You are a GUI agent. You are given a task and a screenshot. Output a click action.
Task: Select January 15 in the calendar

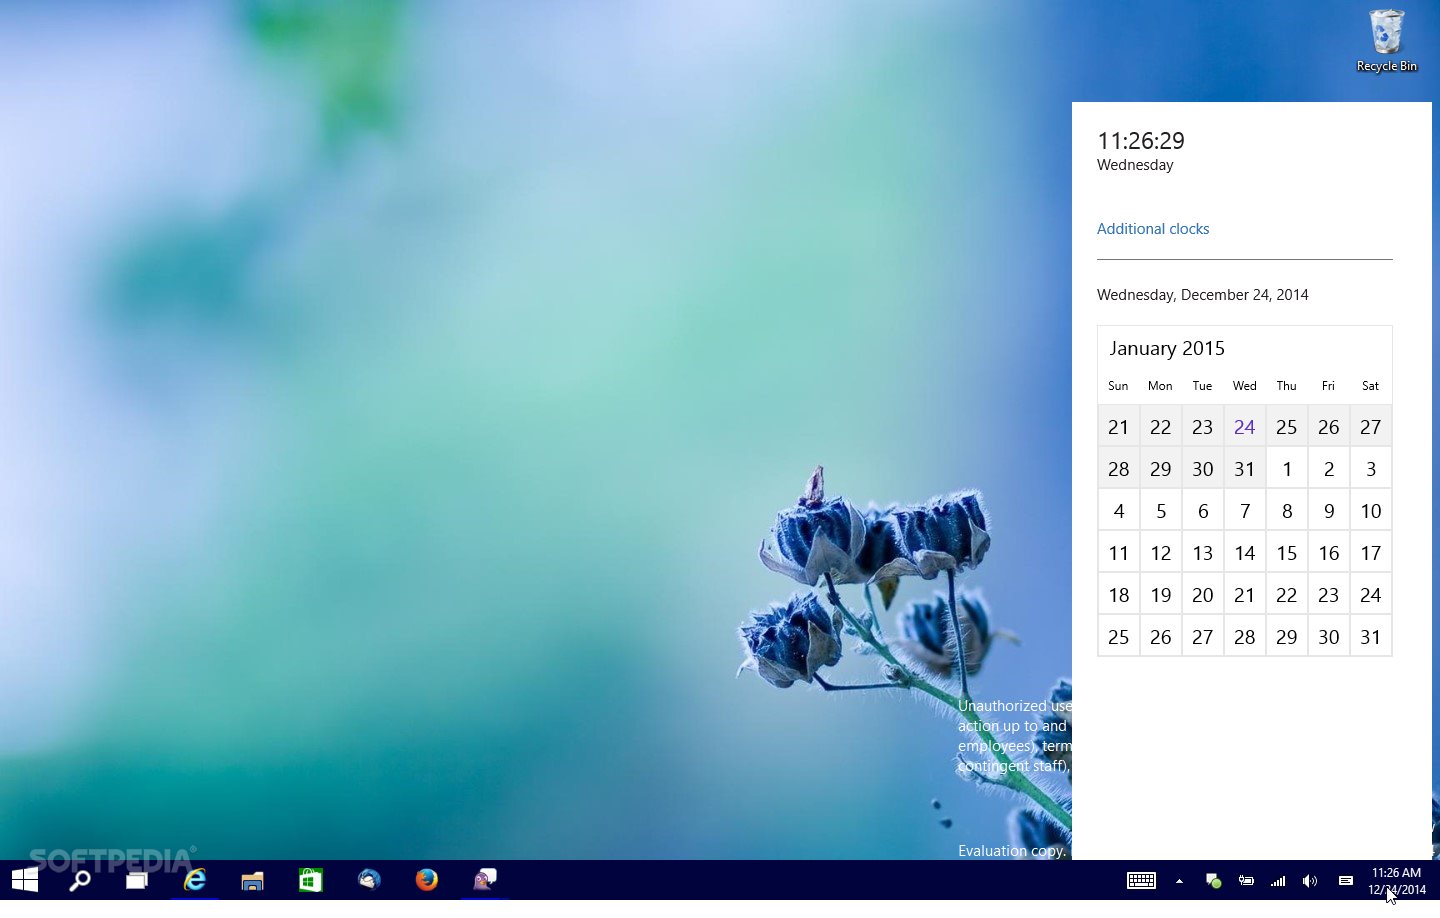pyautogui.click(x=1286, y=553)
